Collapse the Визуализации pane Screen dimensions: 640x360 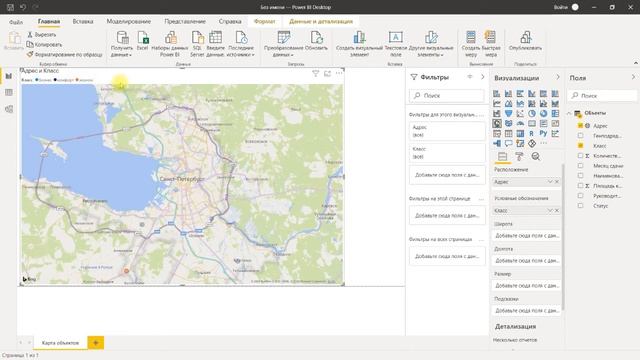pos(558,77)
